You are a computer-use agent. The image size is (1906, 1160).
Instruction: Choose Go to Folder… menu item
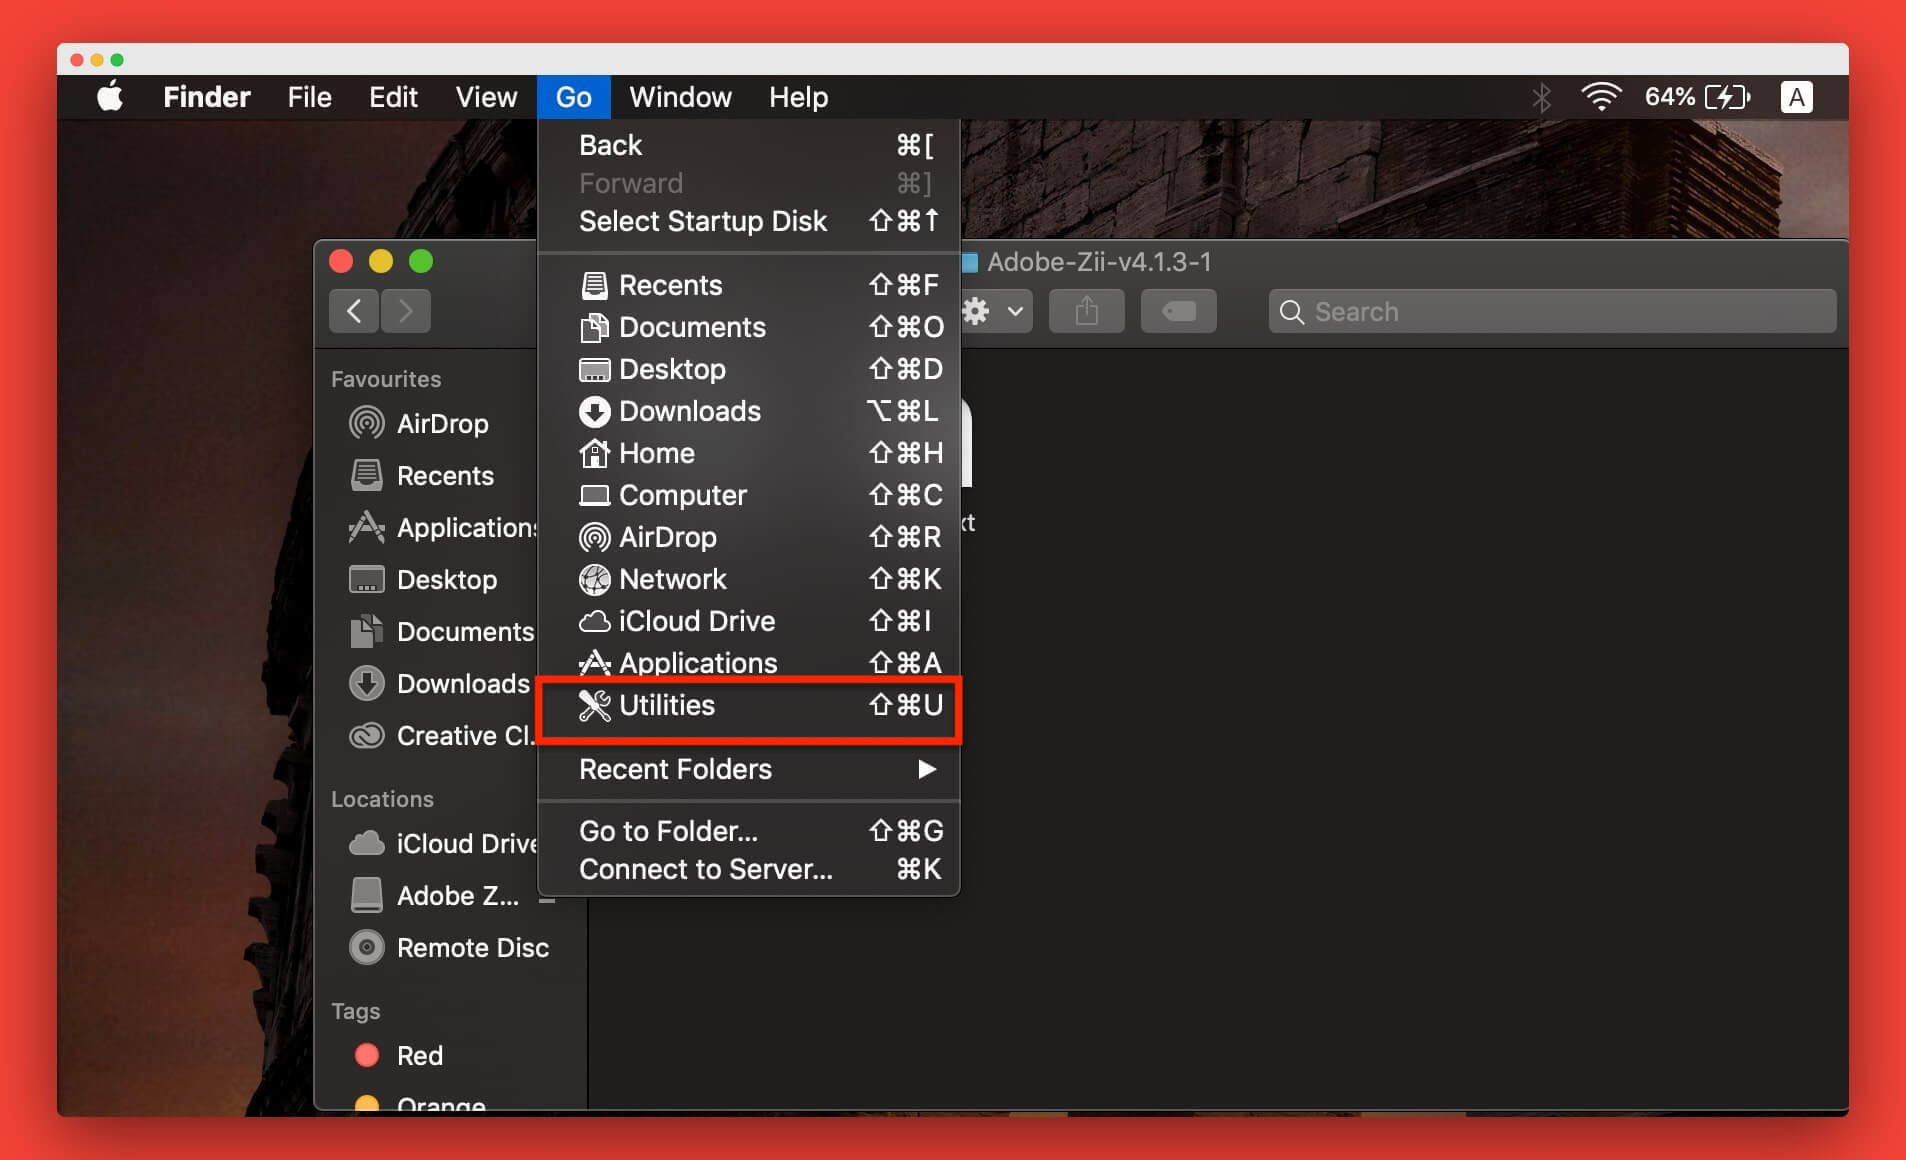coord(749,831)
